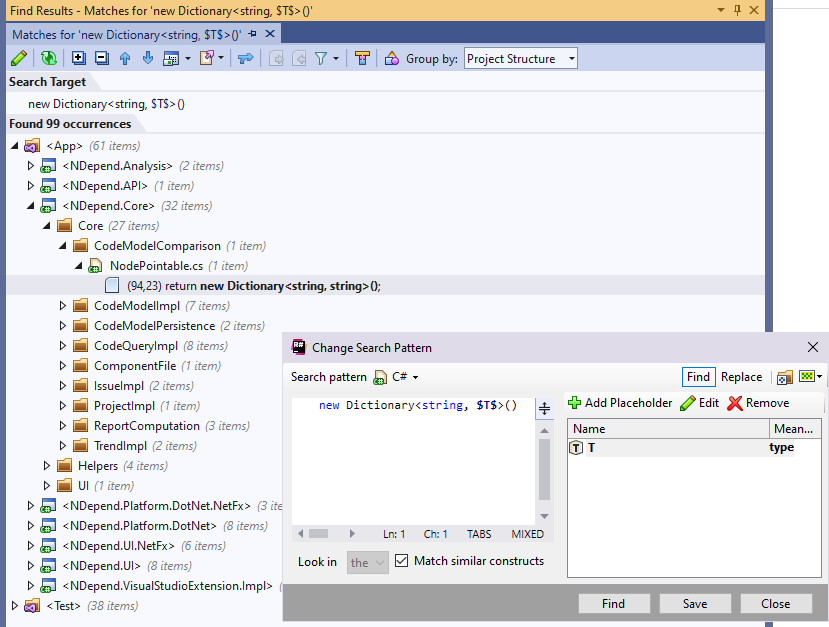Pin the Find Results window
This screenshot has width=829, height=627.
click(x=739, y=10)
